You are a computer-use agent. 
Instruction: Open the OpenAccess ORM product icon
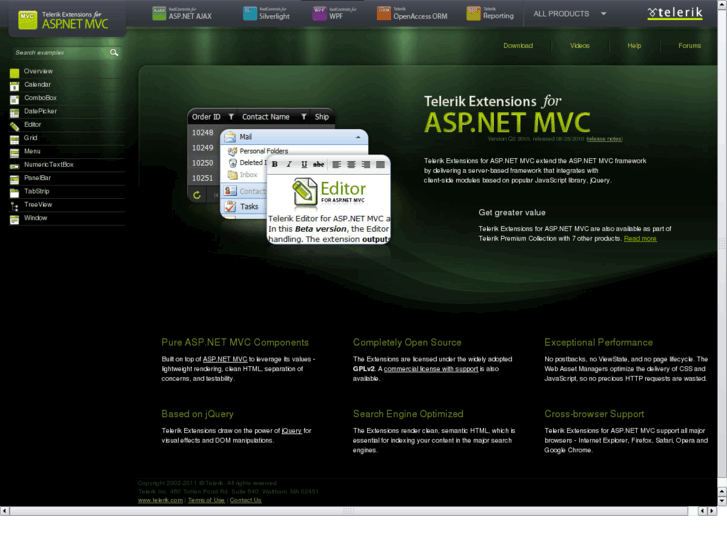tap(384, 13)
